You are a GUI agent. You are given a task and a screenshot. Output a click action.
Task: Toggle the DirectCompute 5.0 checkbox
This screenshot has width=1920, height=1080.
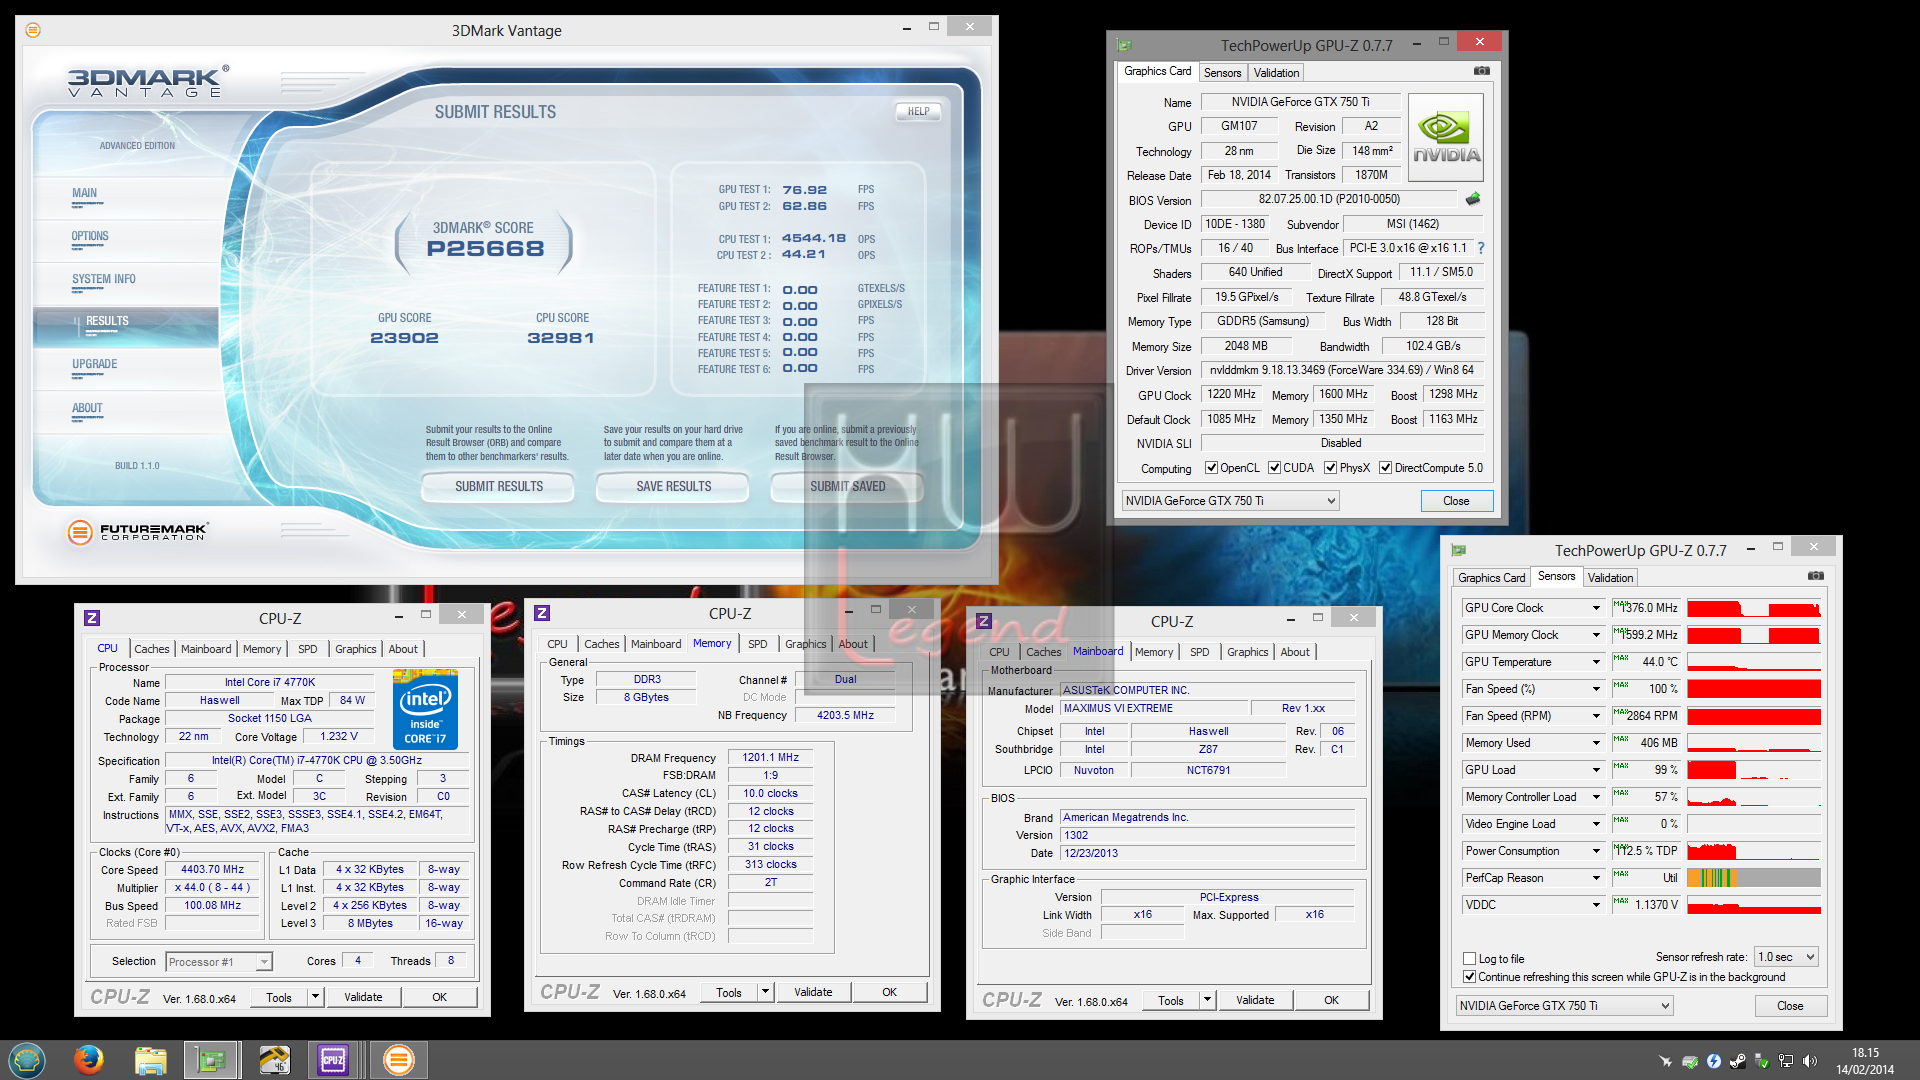click(x=1385, y=467)
